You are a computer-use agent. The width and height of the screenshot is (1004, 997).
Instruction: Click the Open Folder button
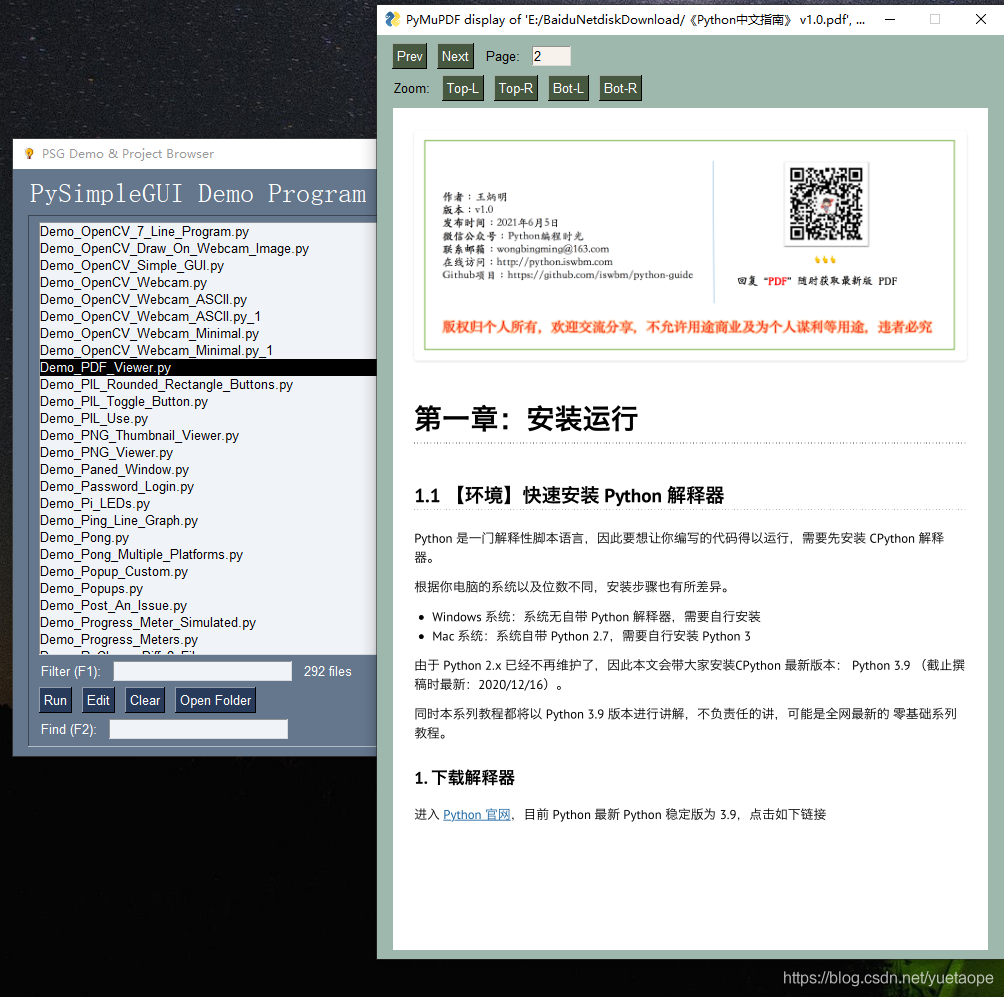tap(215, 701)
